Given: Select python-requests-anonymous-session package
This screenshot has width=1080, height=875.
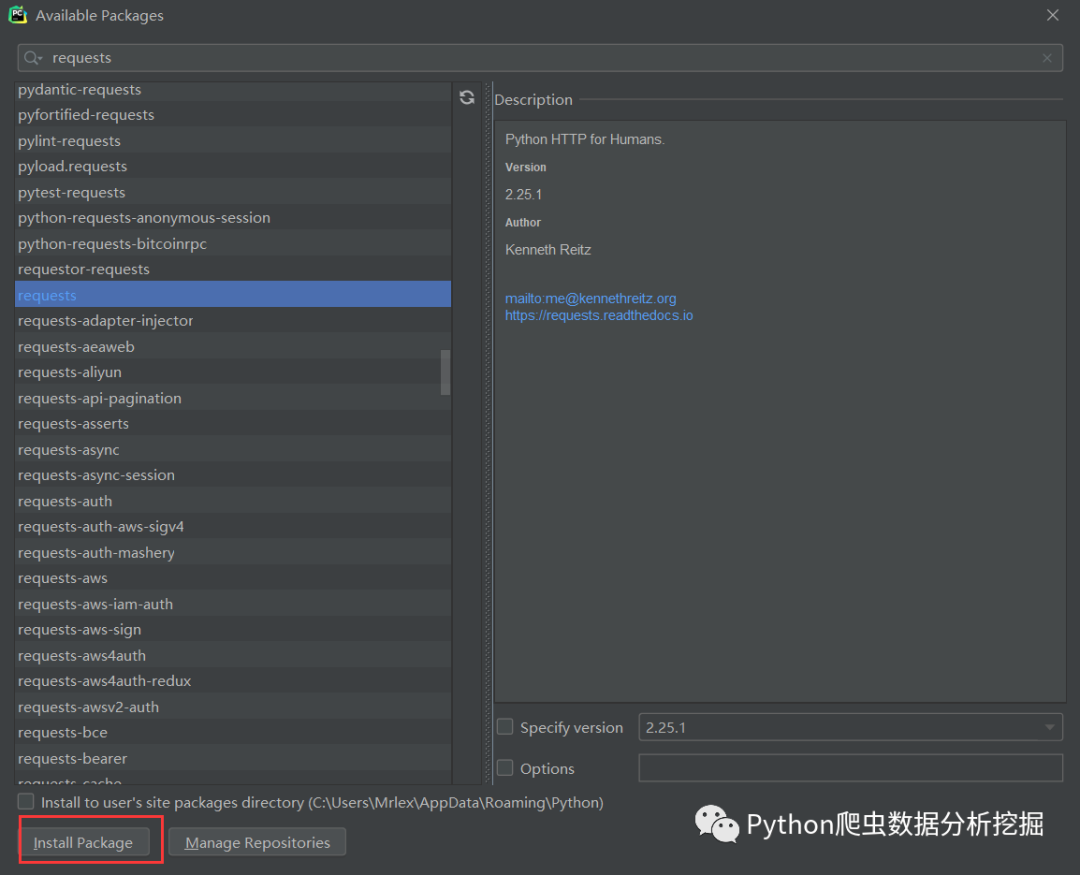Looking at the screenshot, I should point(233,218).
